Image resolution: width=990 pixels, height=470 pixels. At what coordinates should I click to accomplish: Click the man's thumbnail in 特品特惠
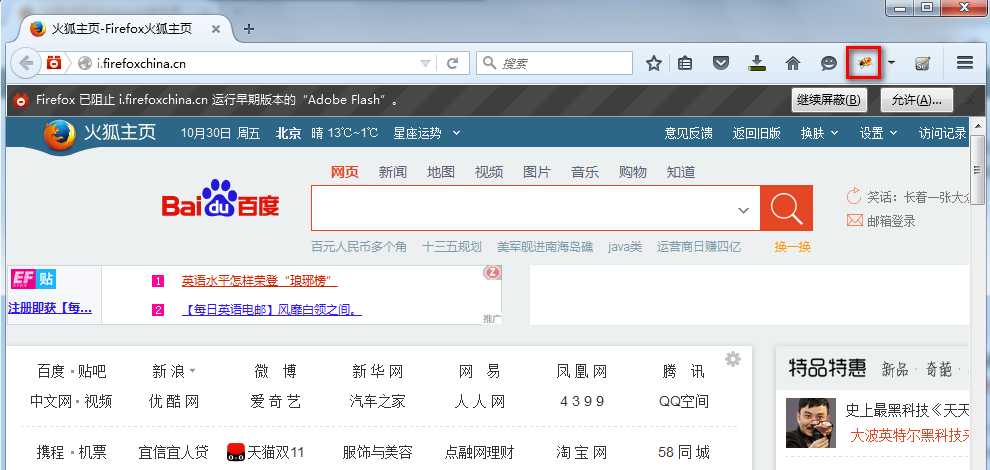click(x=810, y=423)
